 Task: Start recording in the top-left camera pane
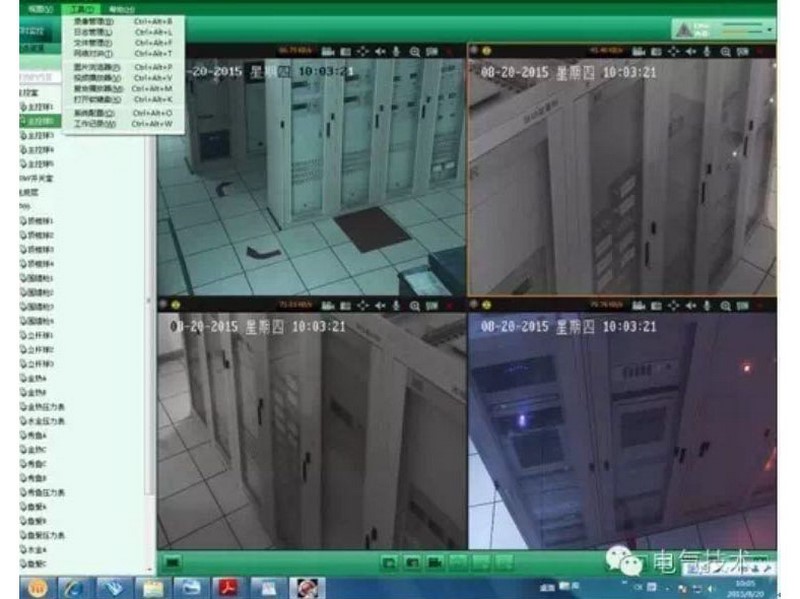(x=329, y=50)
